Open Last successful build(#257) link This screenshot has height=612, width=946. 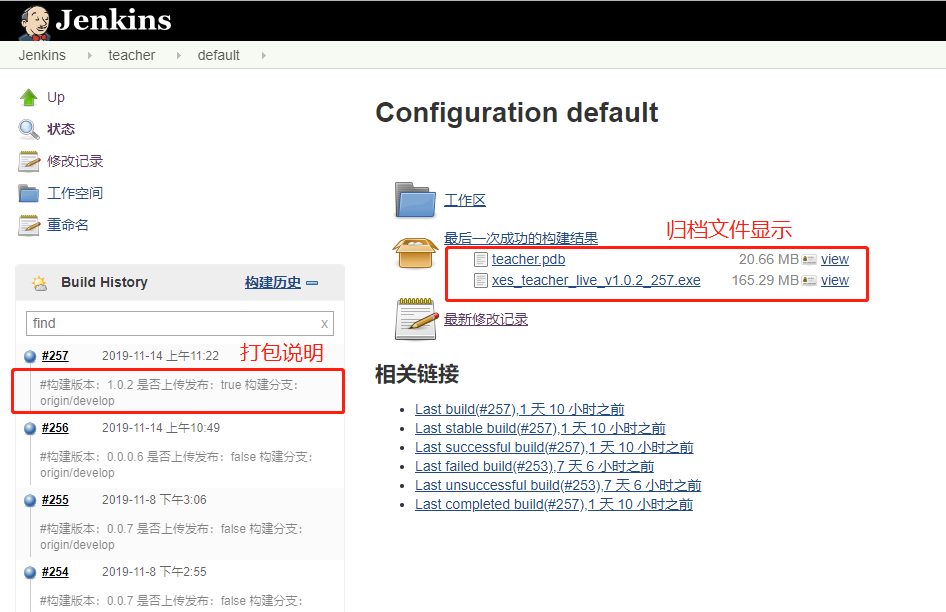[x=554, y=447]
